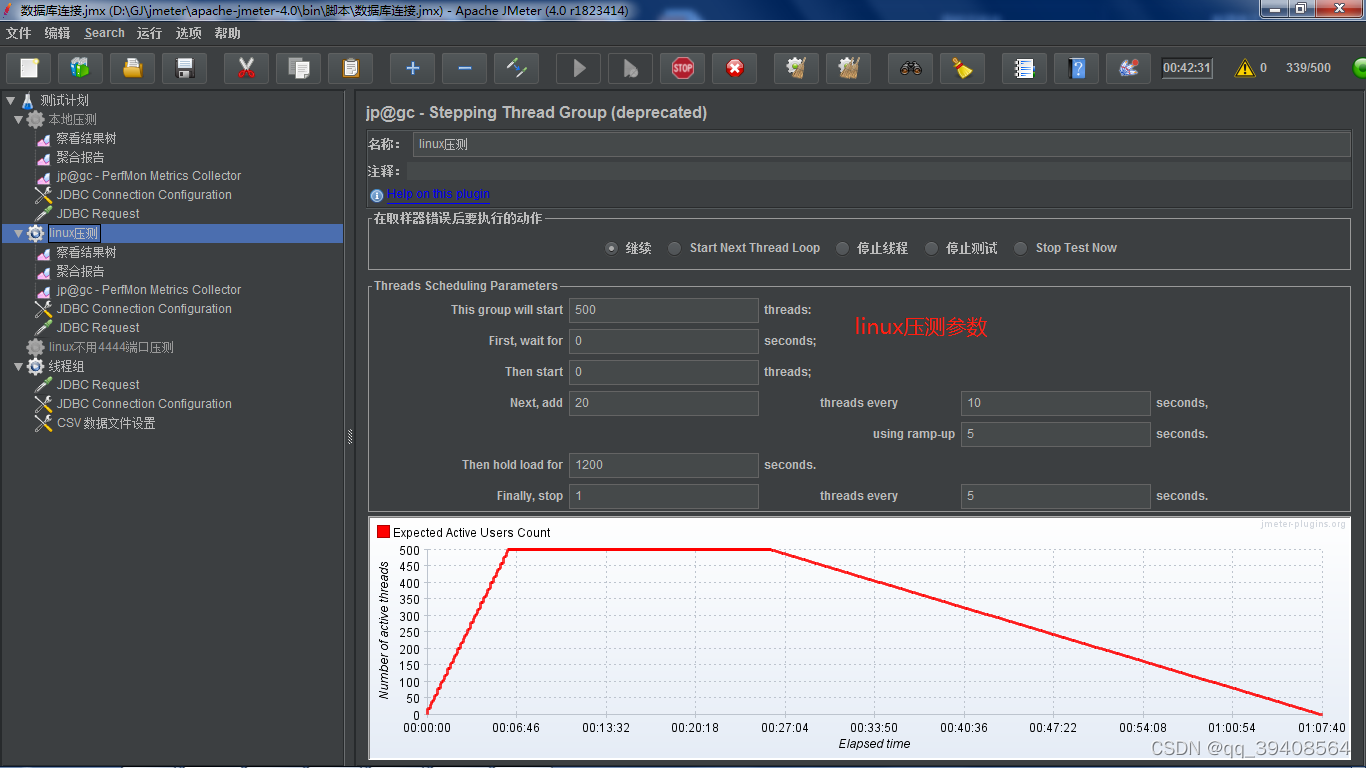
Task: Click the New test plan toolbar icon
Action: (29, 68)
